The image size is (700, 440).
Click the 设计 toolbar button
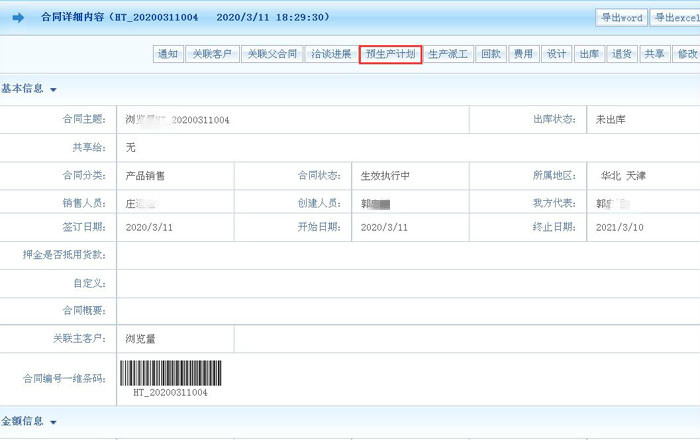[556, 54]
